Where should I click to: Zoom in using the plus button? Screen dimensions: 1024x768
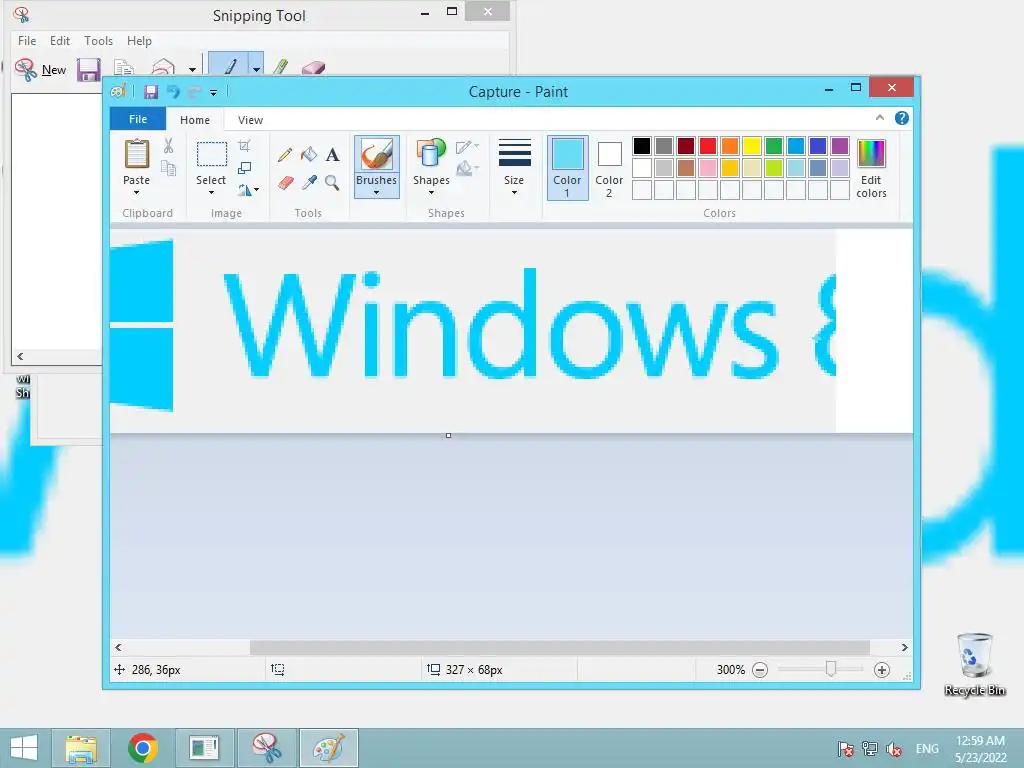point(882,669)
